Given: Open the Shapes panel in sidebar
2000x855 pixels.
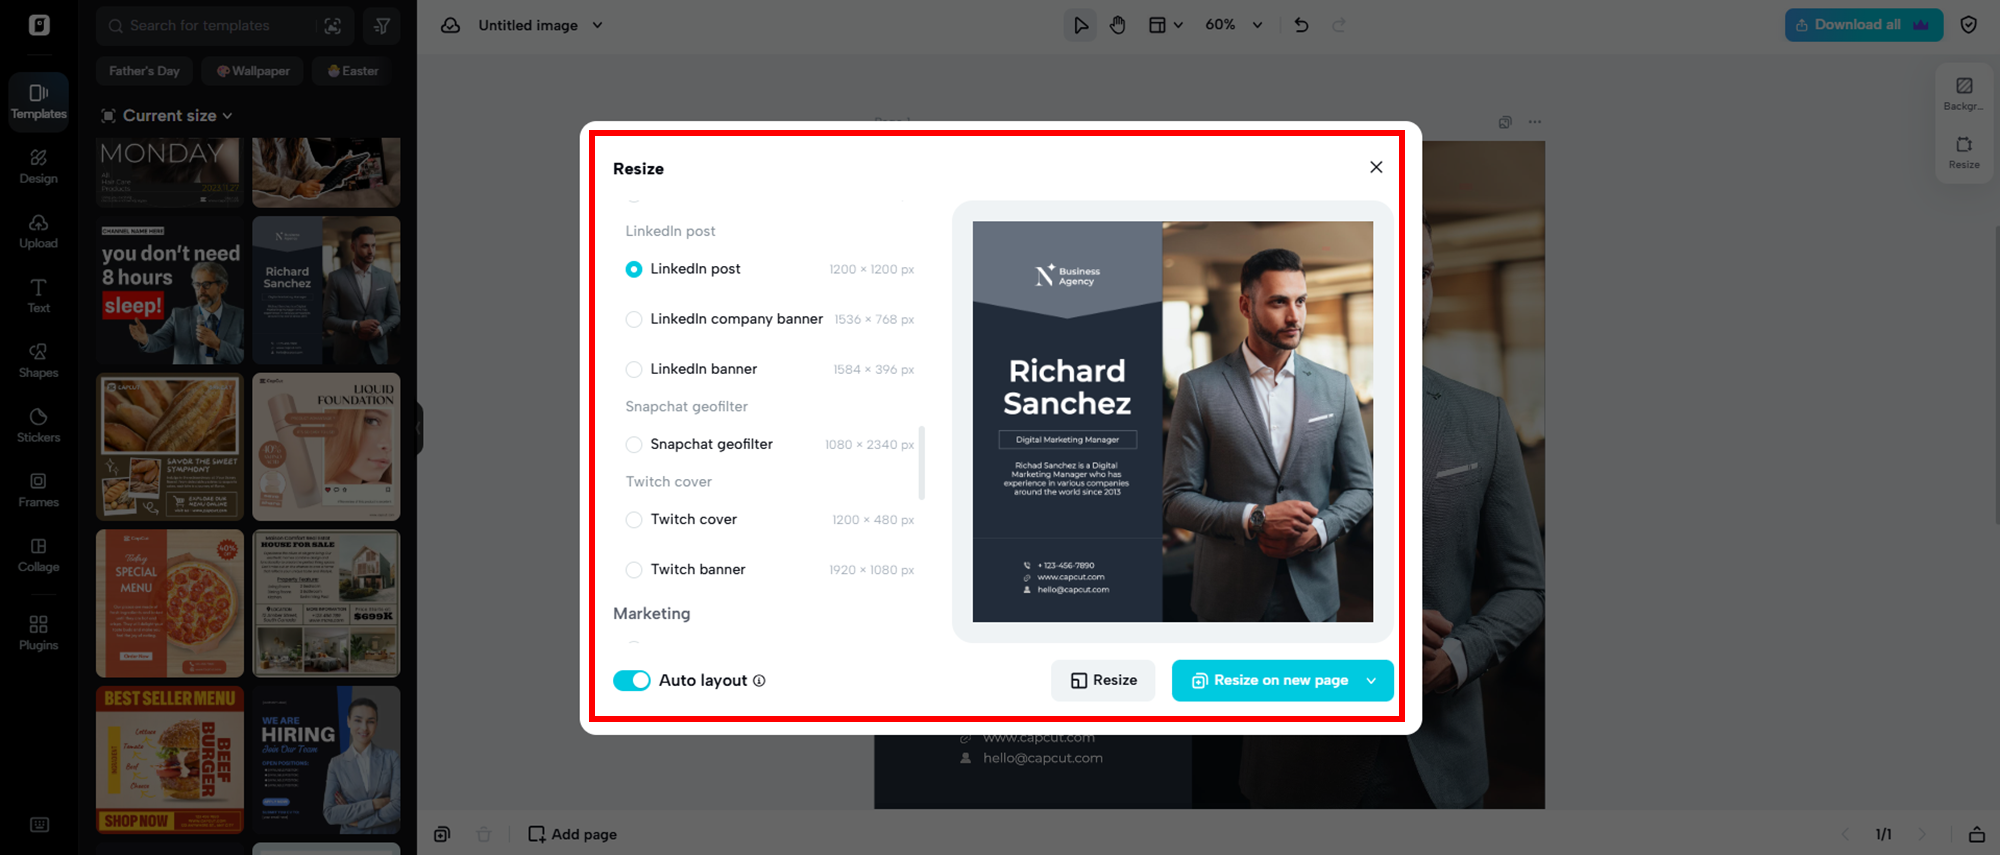Looking at the screenshot, I should pyautogui.click(x=39, y=360).
